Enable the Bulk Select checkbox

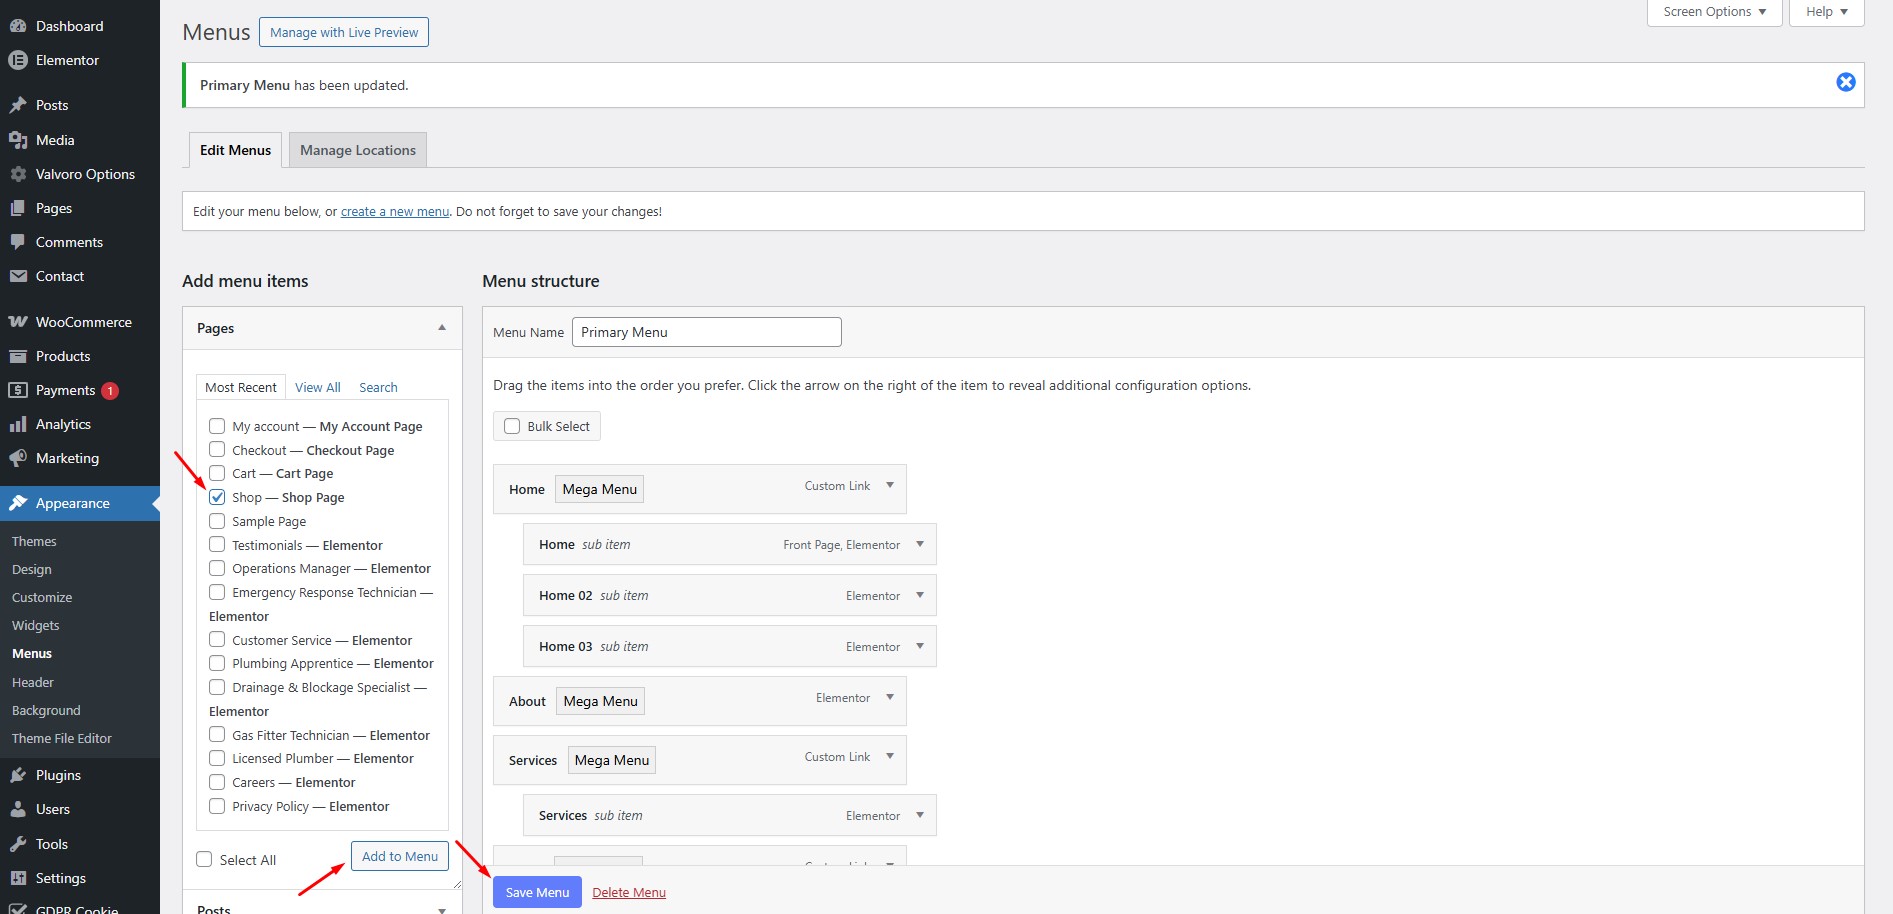512,426
